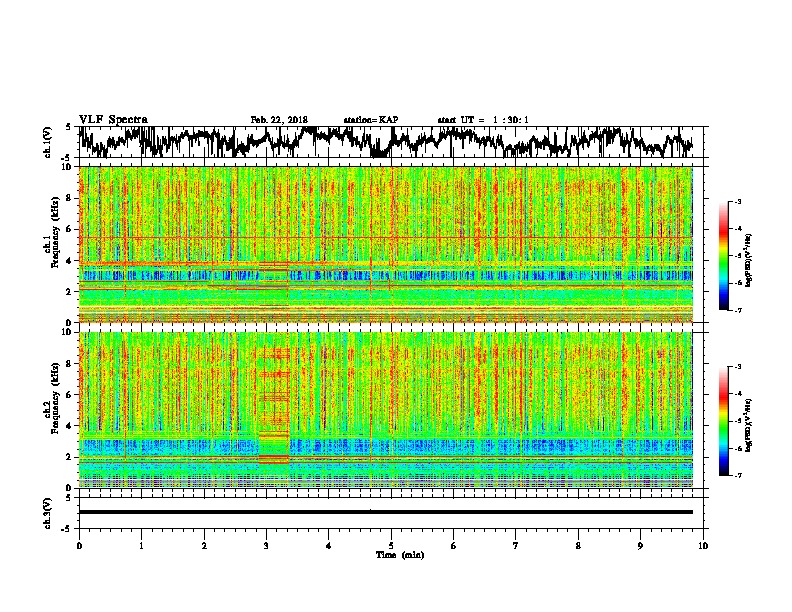Click the ch.1 spectrogram panel

pyautogui.click(x=386, y=244)
